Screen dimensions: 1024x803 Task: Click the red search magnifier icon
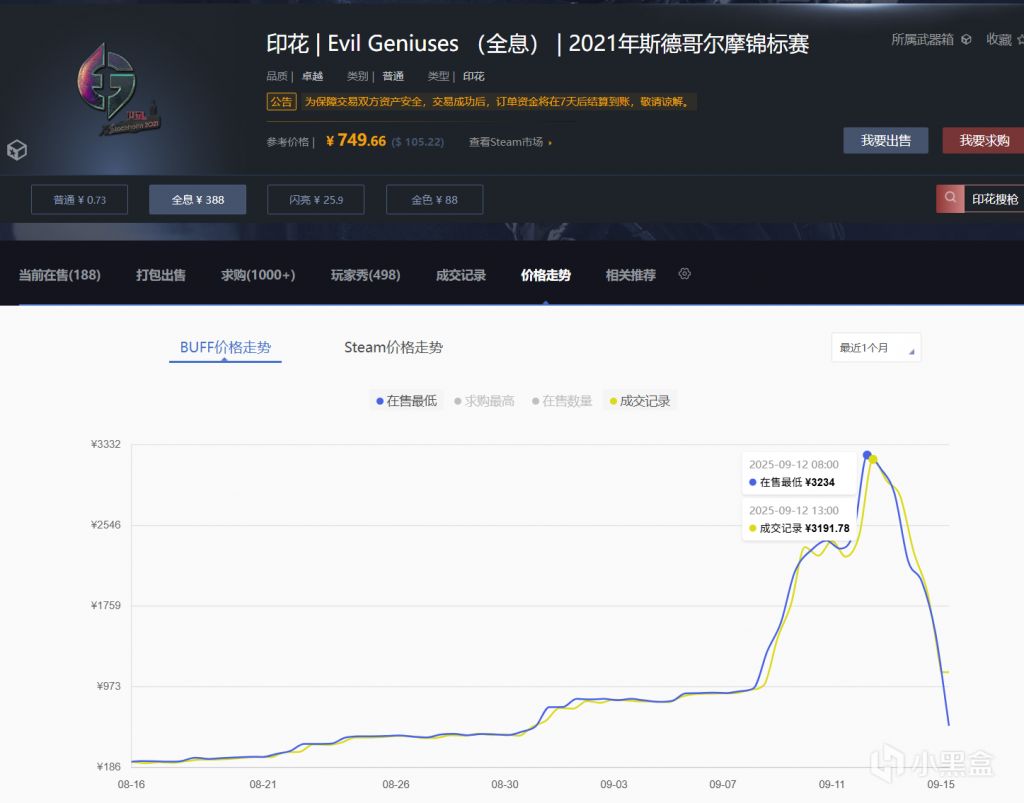pyautogui.click(x=950, y=199)
